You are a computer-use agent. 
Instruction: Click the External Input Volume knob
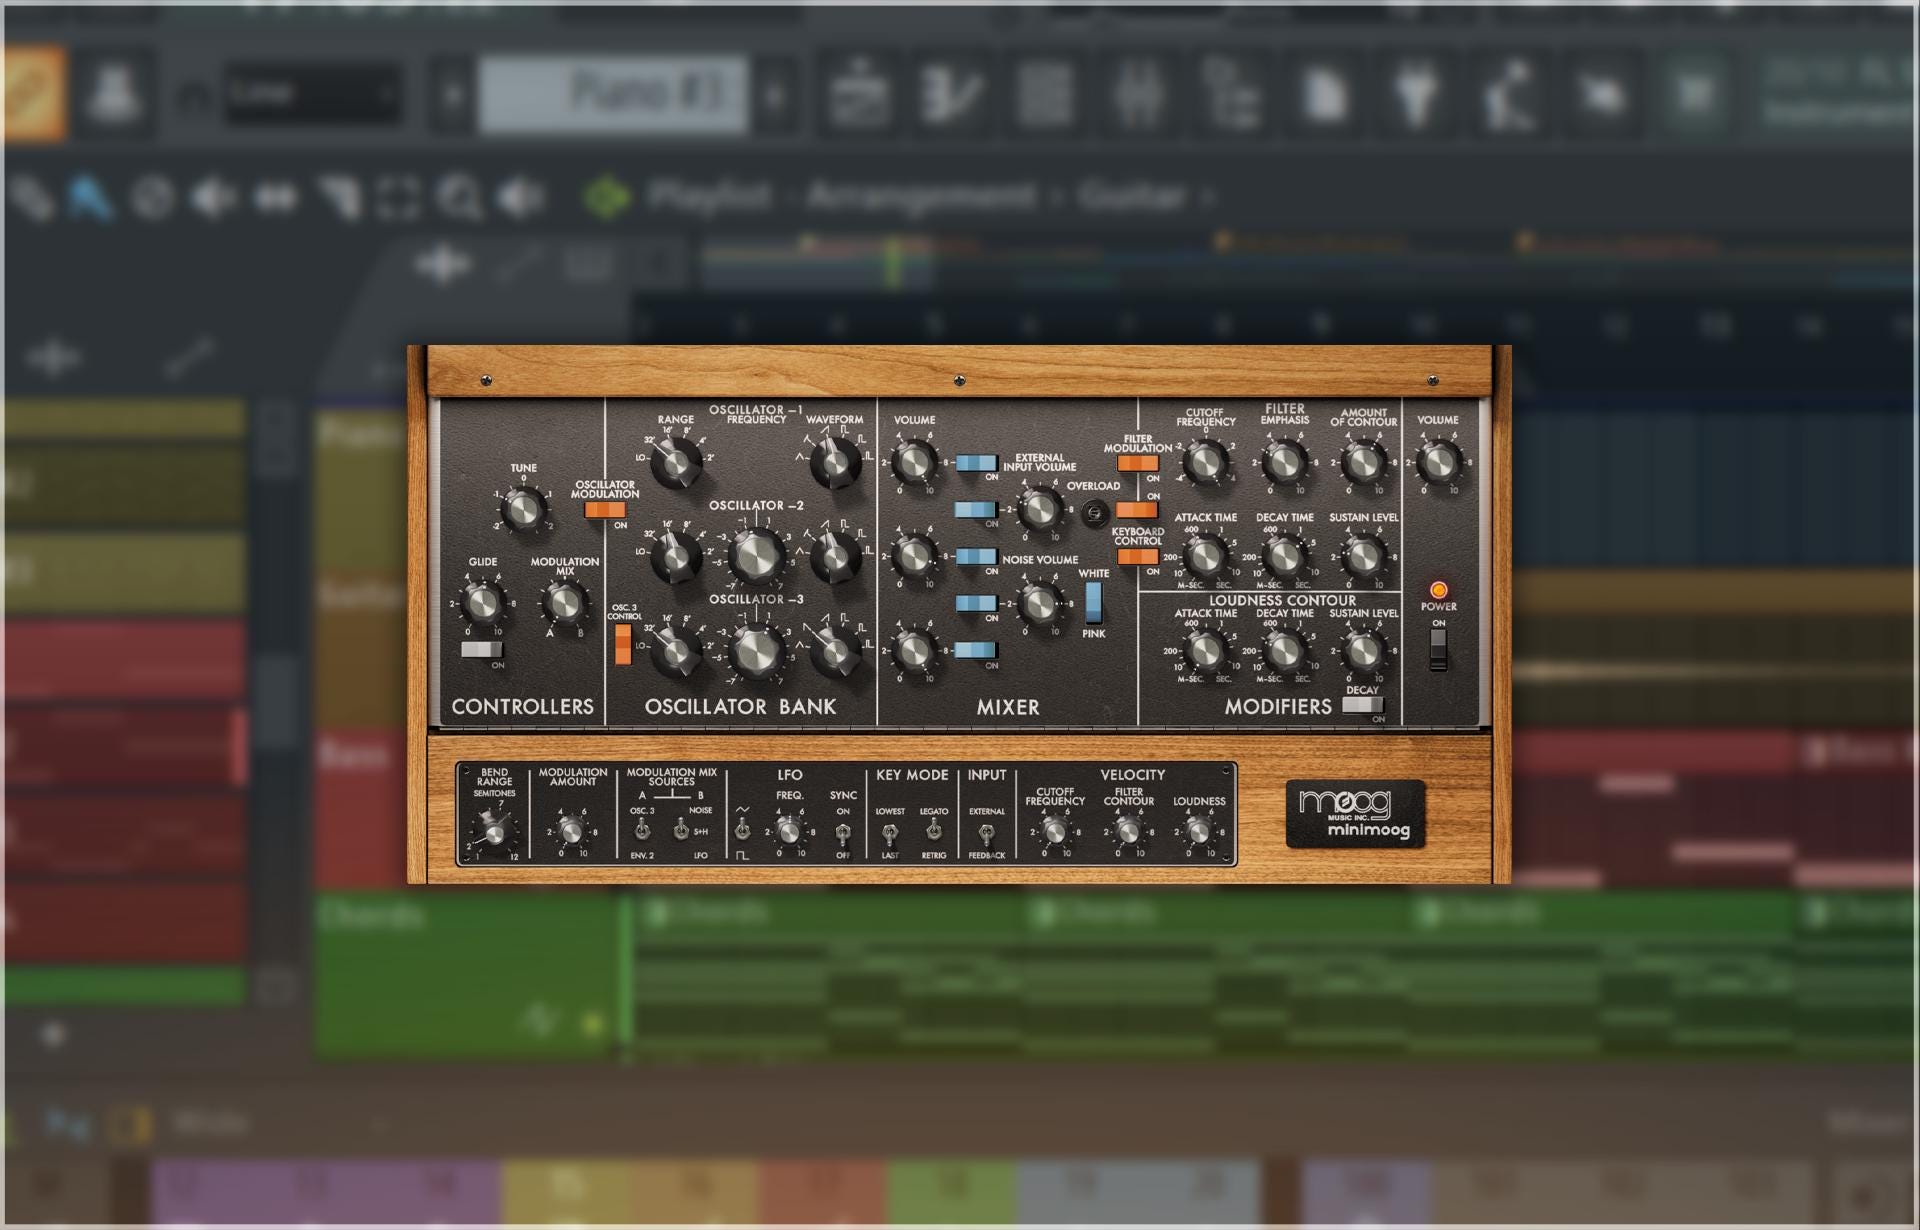pos(1040,509)
